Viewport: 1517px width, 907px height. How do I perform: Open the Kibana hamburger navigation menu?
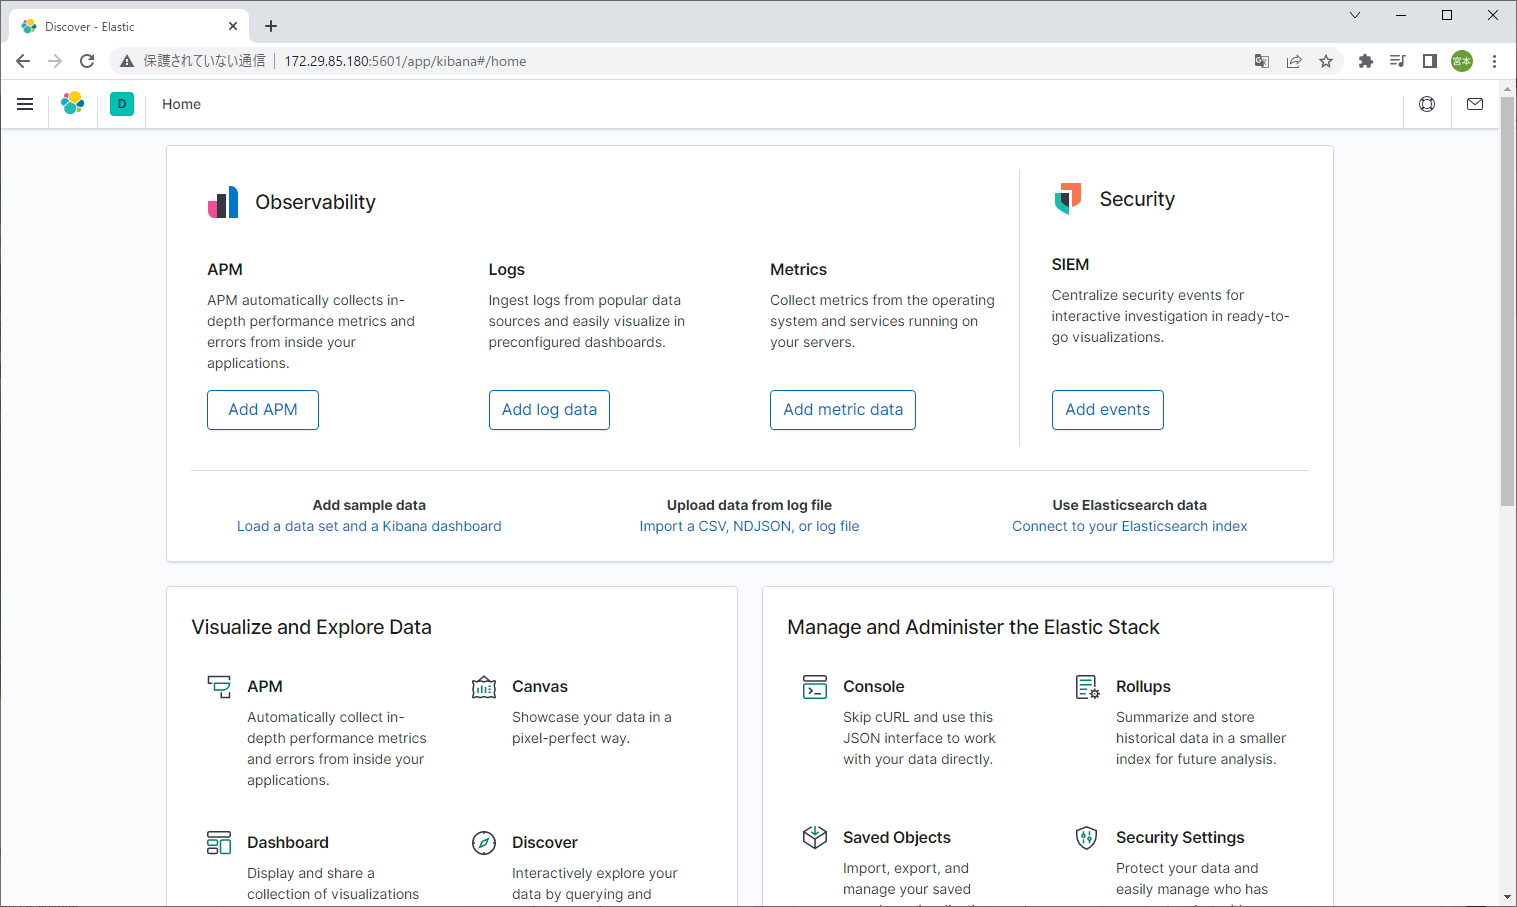click(x=25, y=104)
